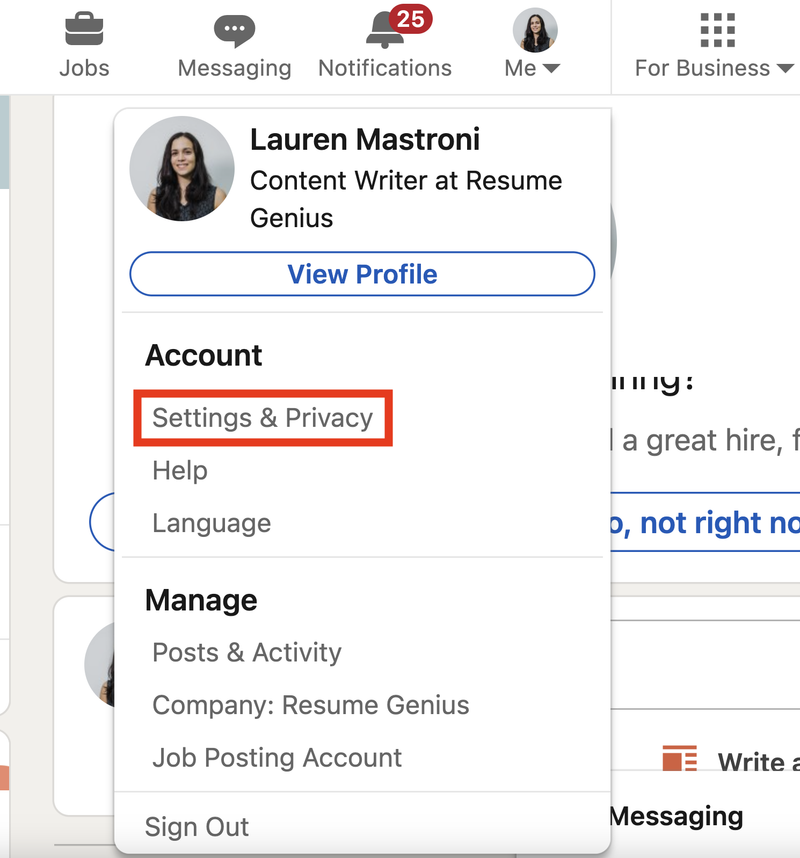
Task: Expand the For Business dropdown arrow
Action: pos(785,68)
